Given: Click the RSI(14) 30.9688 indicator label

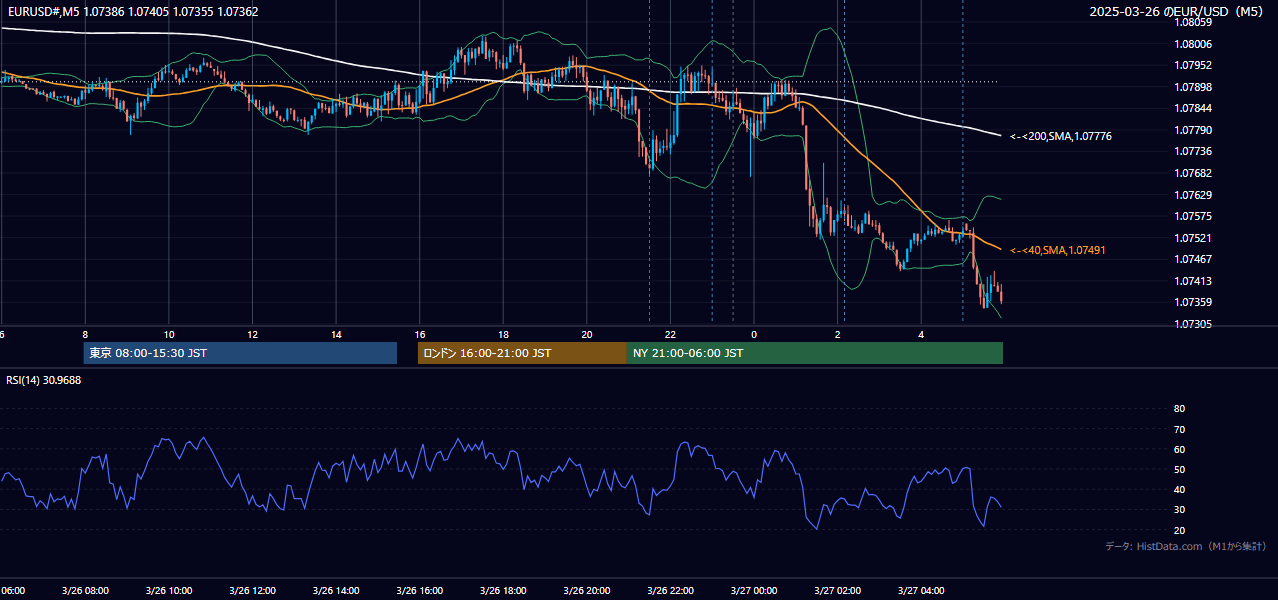Looking at the screenshot, I should pyautogui.click(x=44, y=380).
